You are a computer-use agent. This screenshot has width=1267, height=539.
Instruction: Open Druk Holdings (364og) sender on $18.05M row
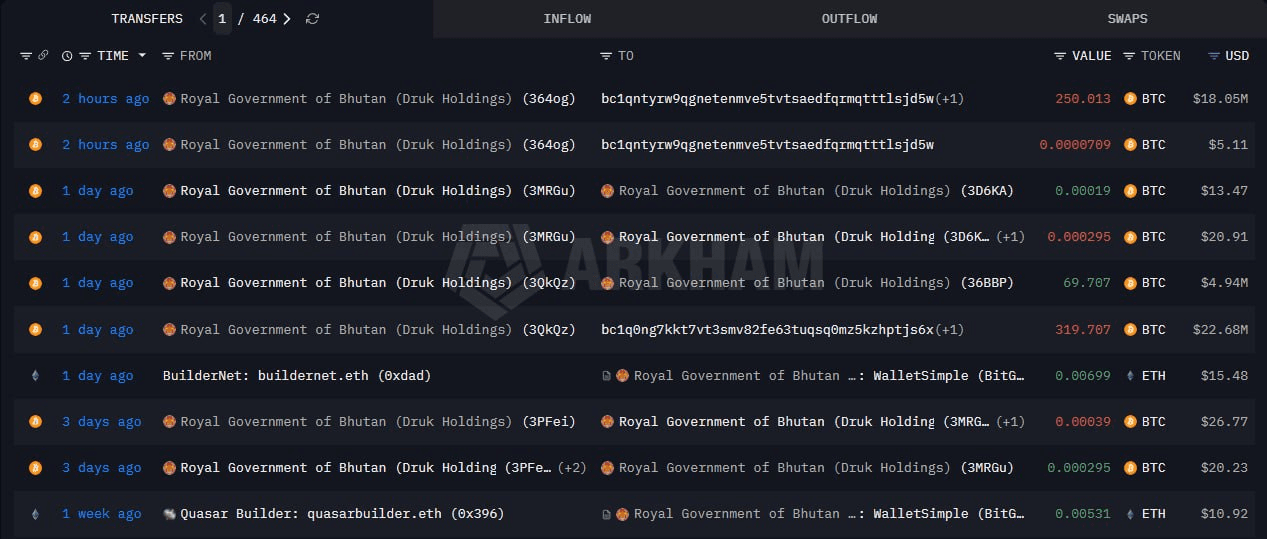378,99
